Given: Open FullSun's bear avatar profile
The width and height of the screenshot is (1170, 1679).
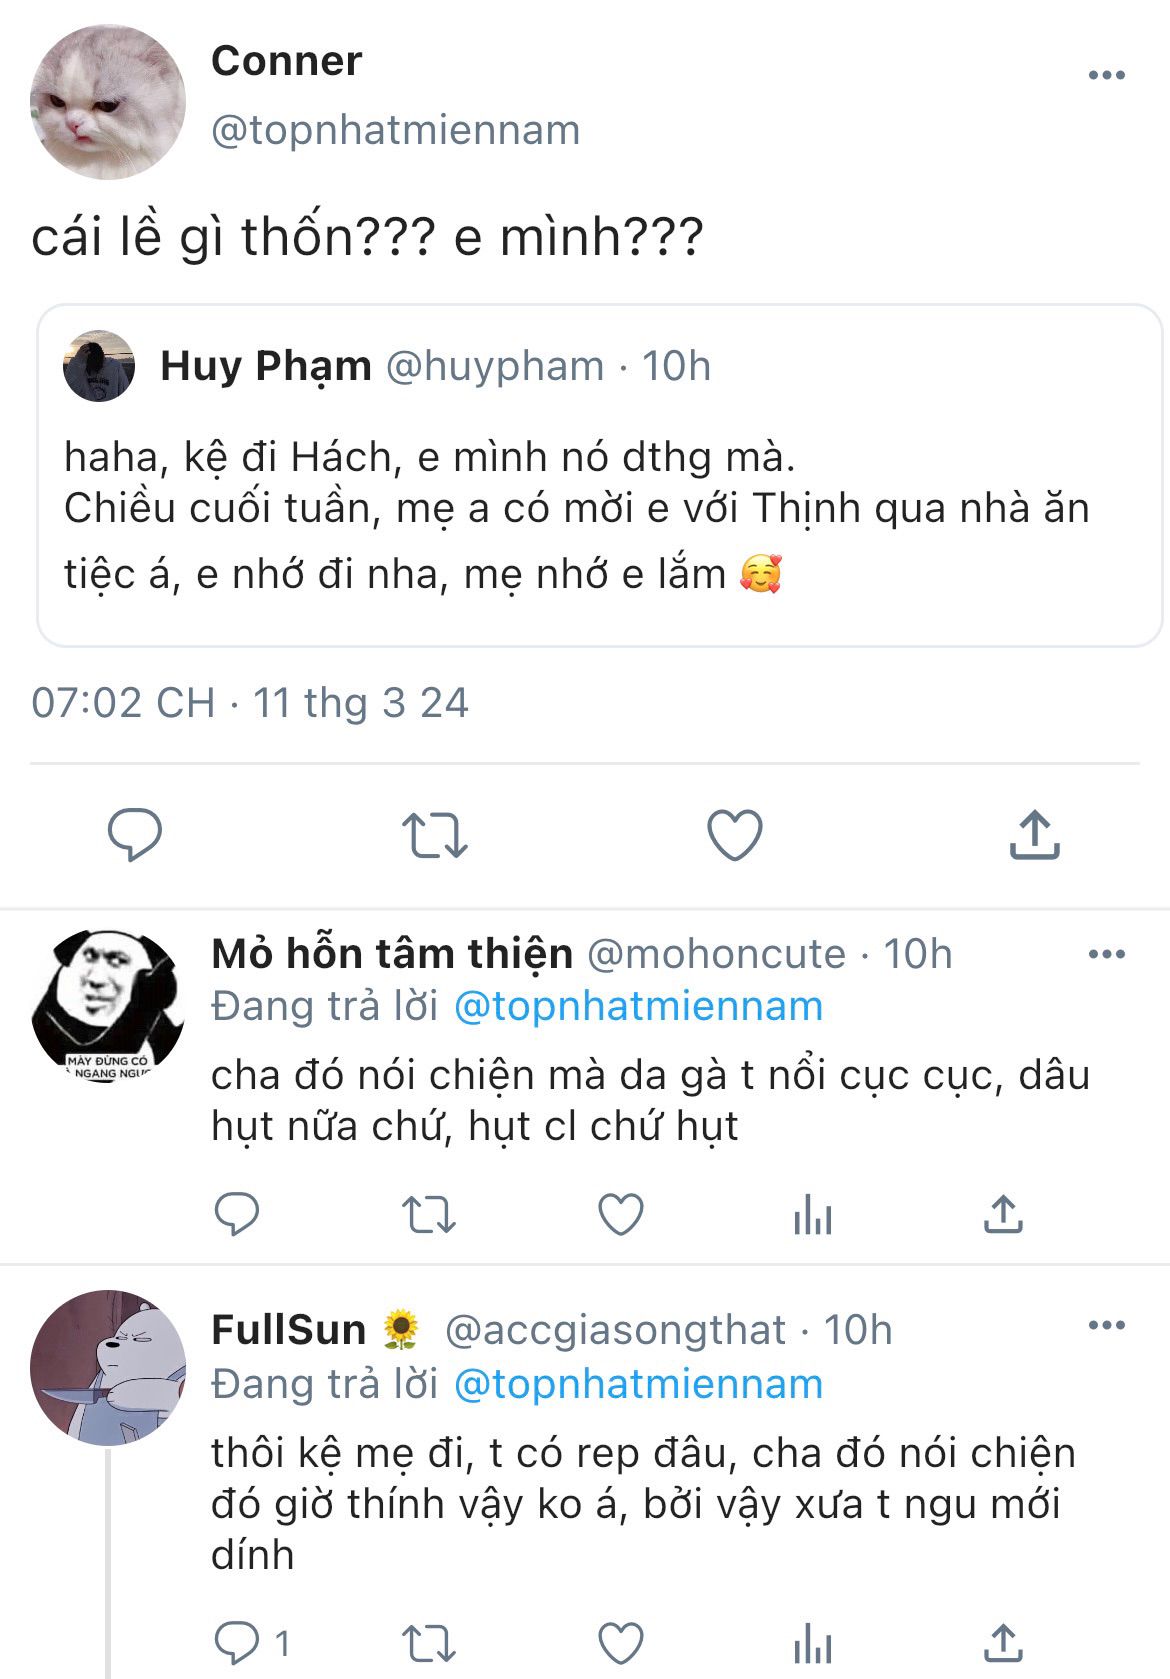Looking at the screenshot, I should click(x=108, y=1366).
